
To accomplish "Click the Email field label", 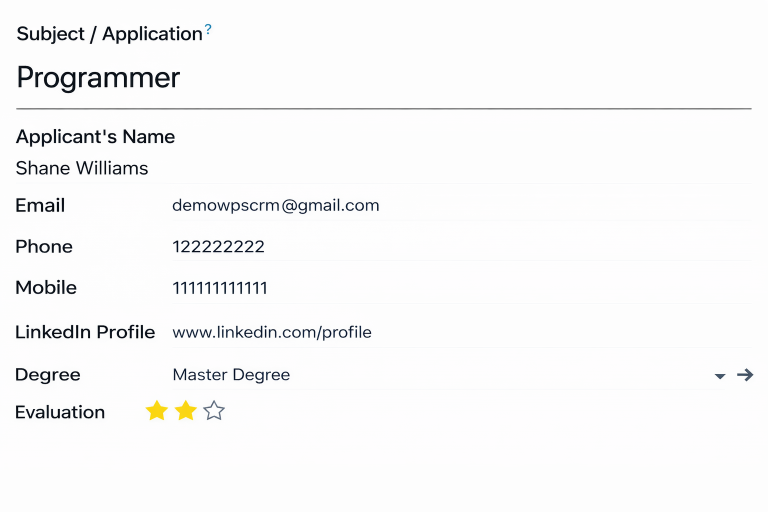I will (40, 206).
